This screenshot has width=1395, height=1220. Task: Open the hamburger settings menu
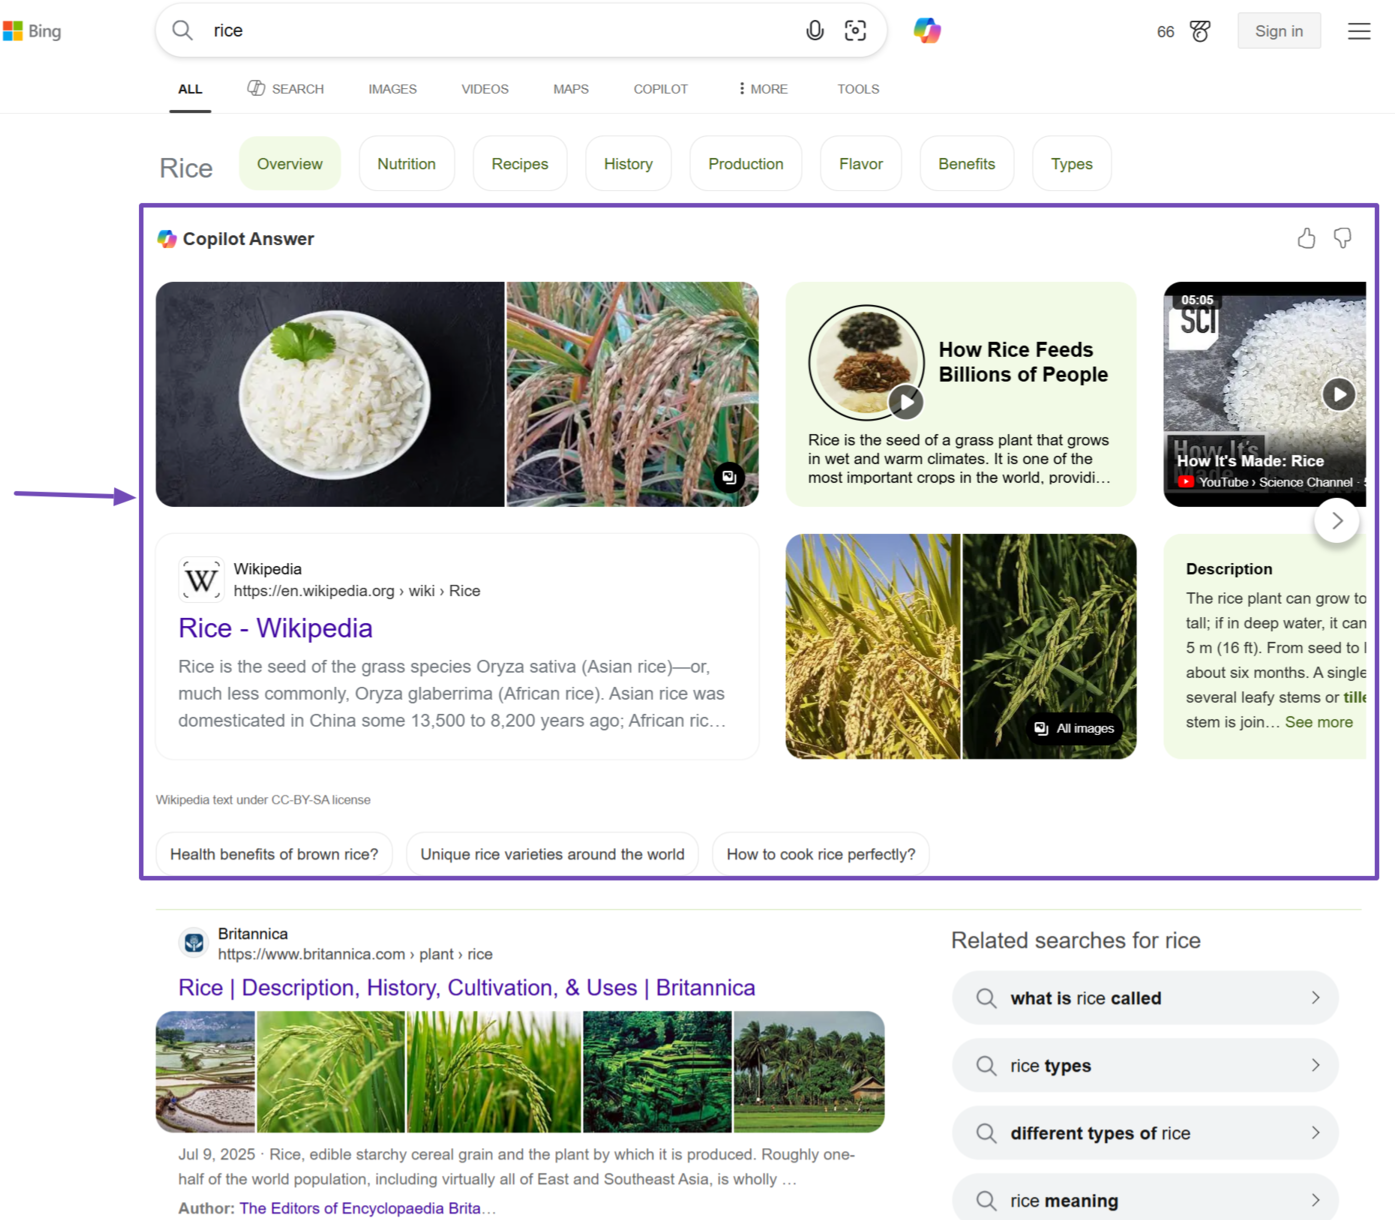pos(1359,31)
